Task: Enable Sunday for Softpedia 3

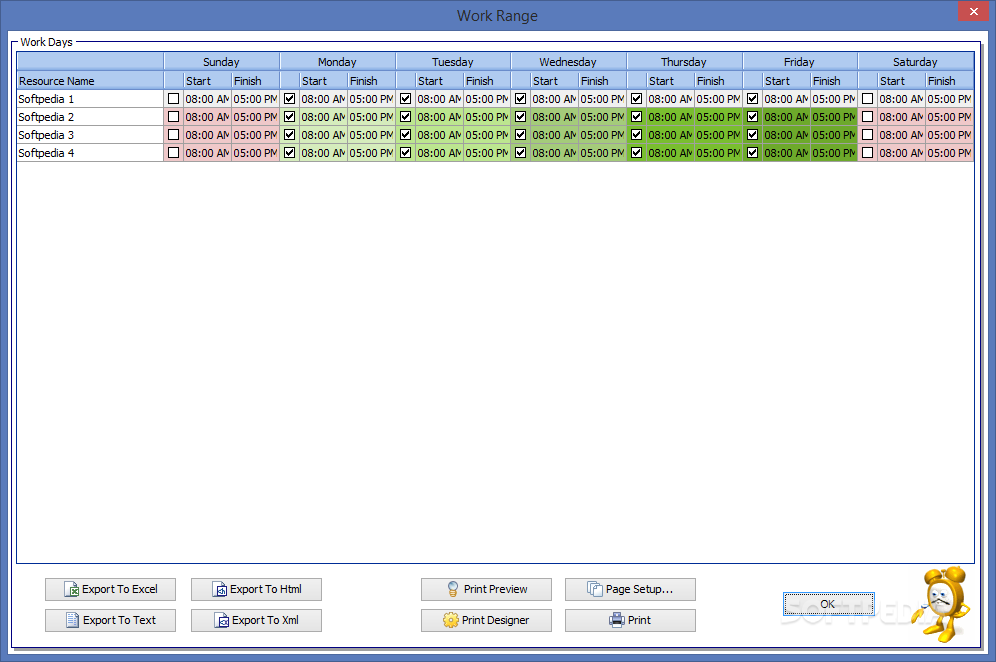Action: (x=173, y=135)
